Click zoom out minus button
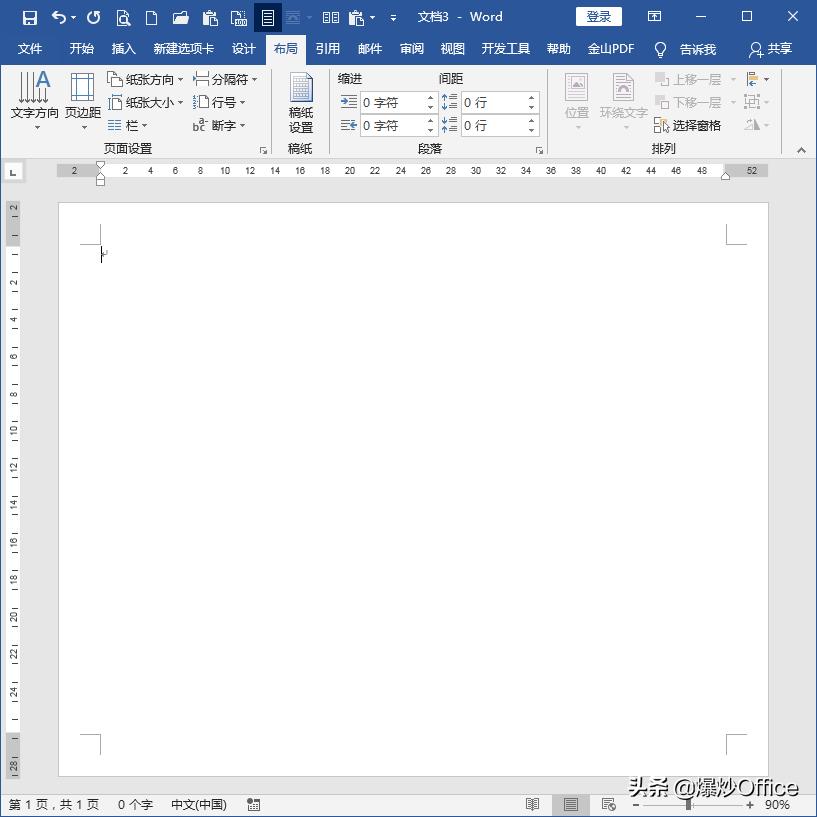 636,805
